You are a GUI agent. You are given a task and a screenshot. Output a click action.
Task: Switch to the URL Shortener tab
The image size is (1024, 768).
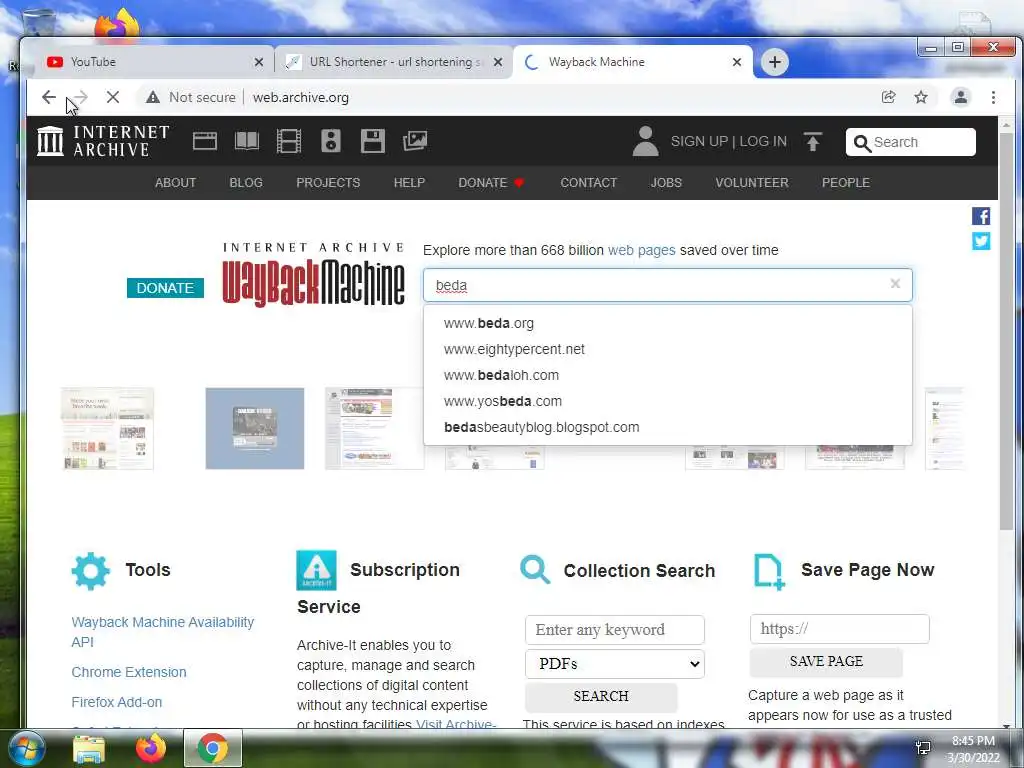tap(394, 62)
